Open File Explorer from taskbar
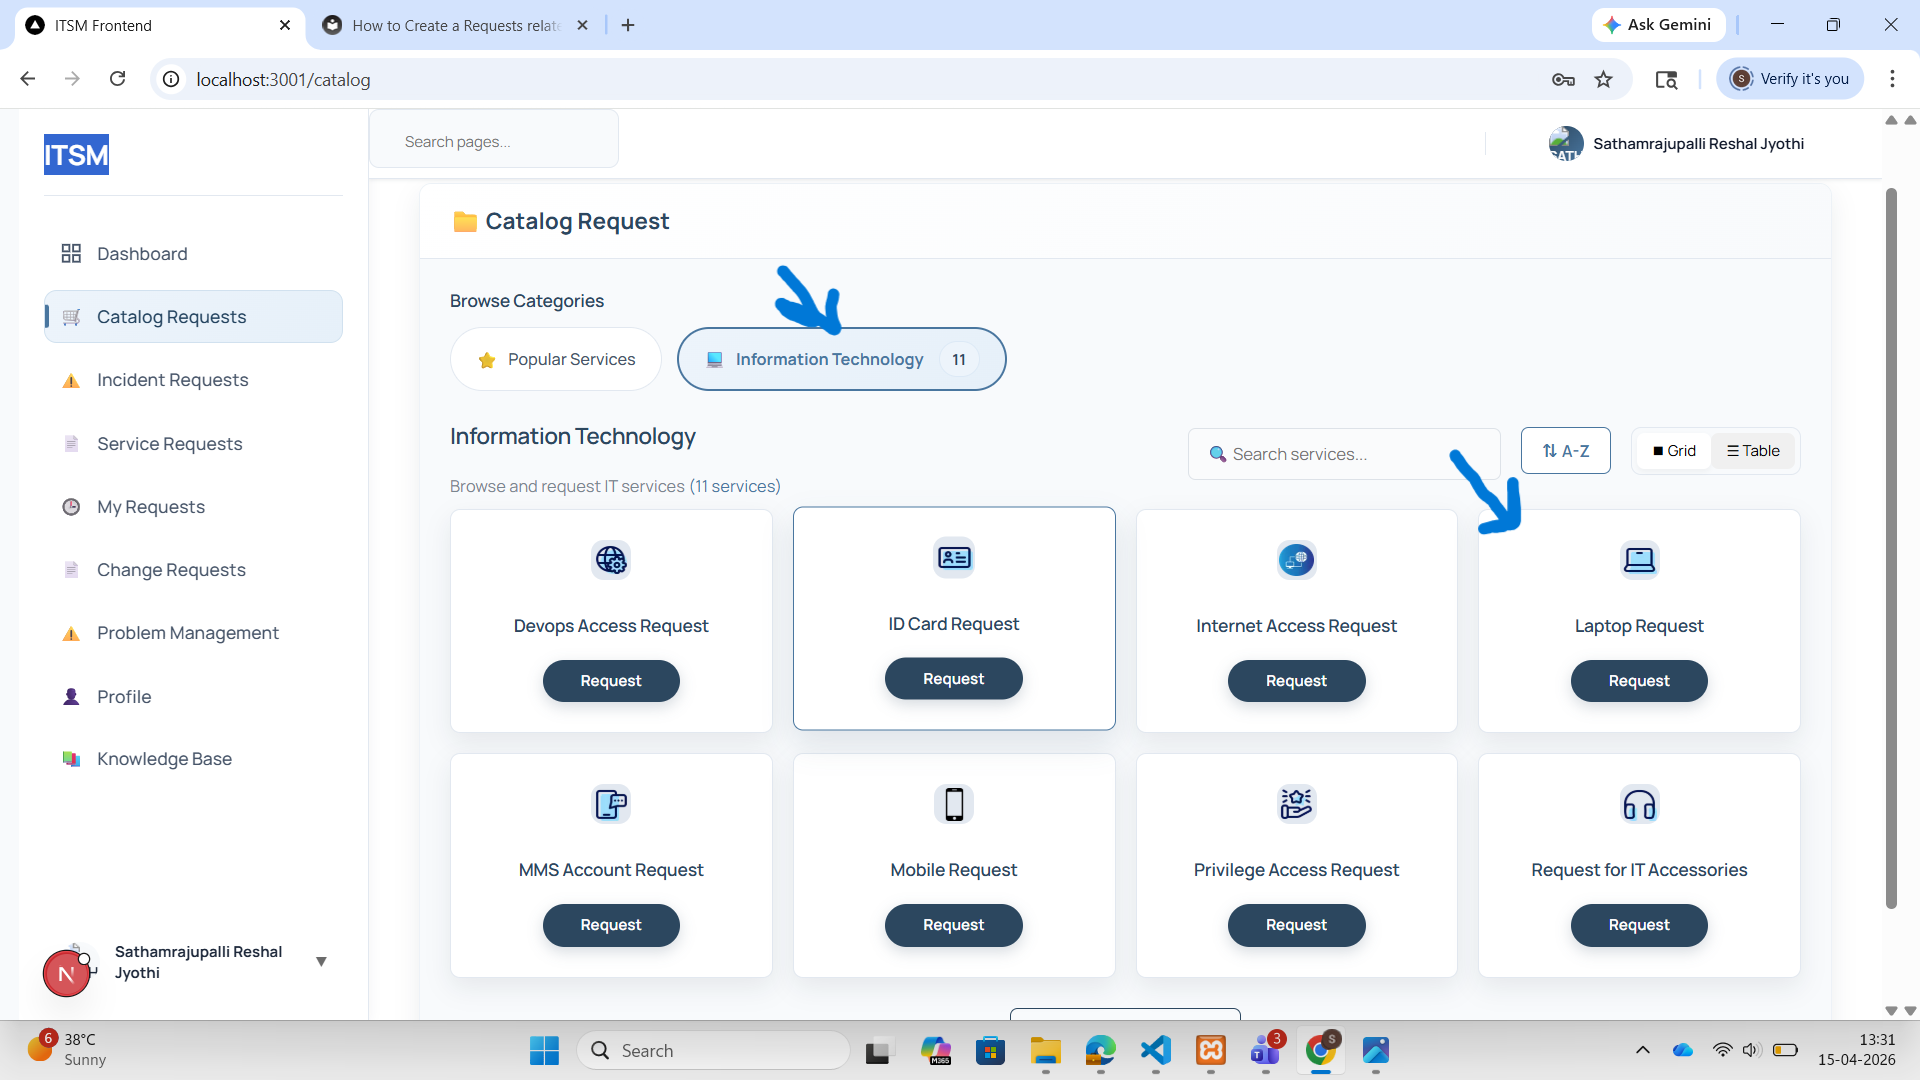This screenshot has width=1920, height=1080. [x=1046, y=1050]
